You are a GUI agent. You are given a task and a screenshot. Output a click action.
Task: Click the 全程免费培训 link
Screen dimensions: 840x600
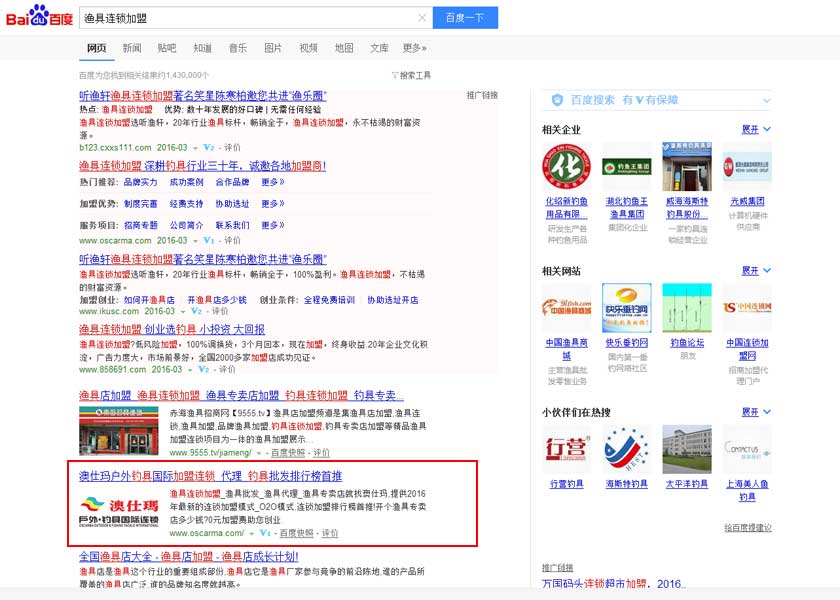pos(329,300)
